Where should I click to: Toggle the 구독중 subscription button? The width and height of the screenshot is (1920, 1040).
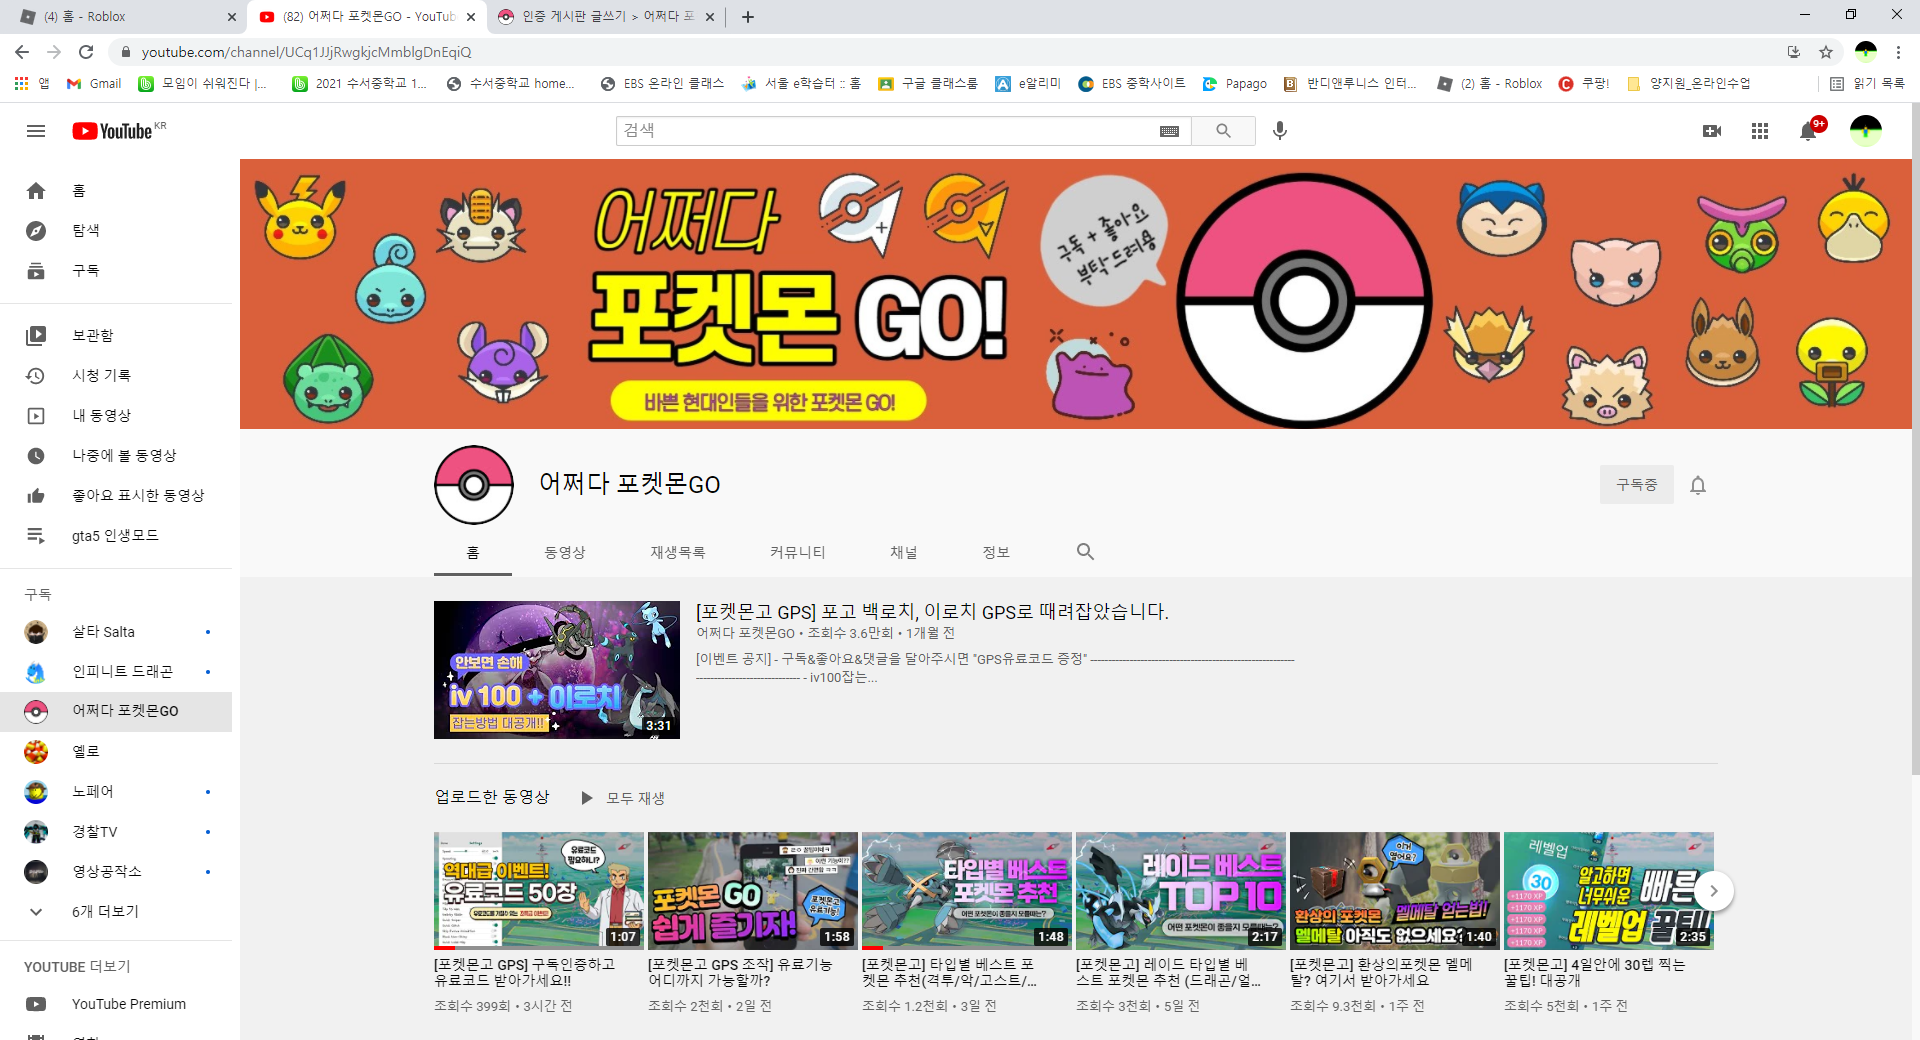[1636, 485]
